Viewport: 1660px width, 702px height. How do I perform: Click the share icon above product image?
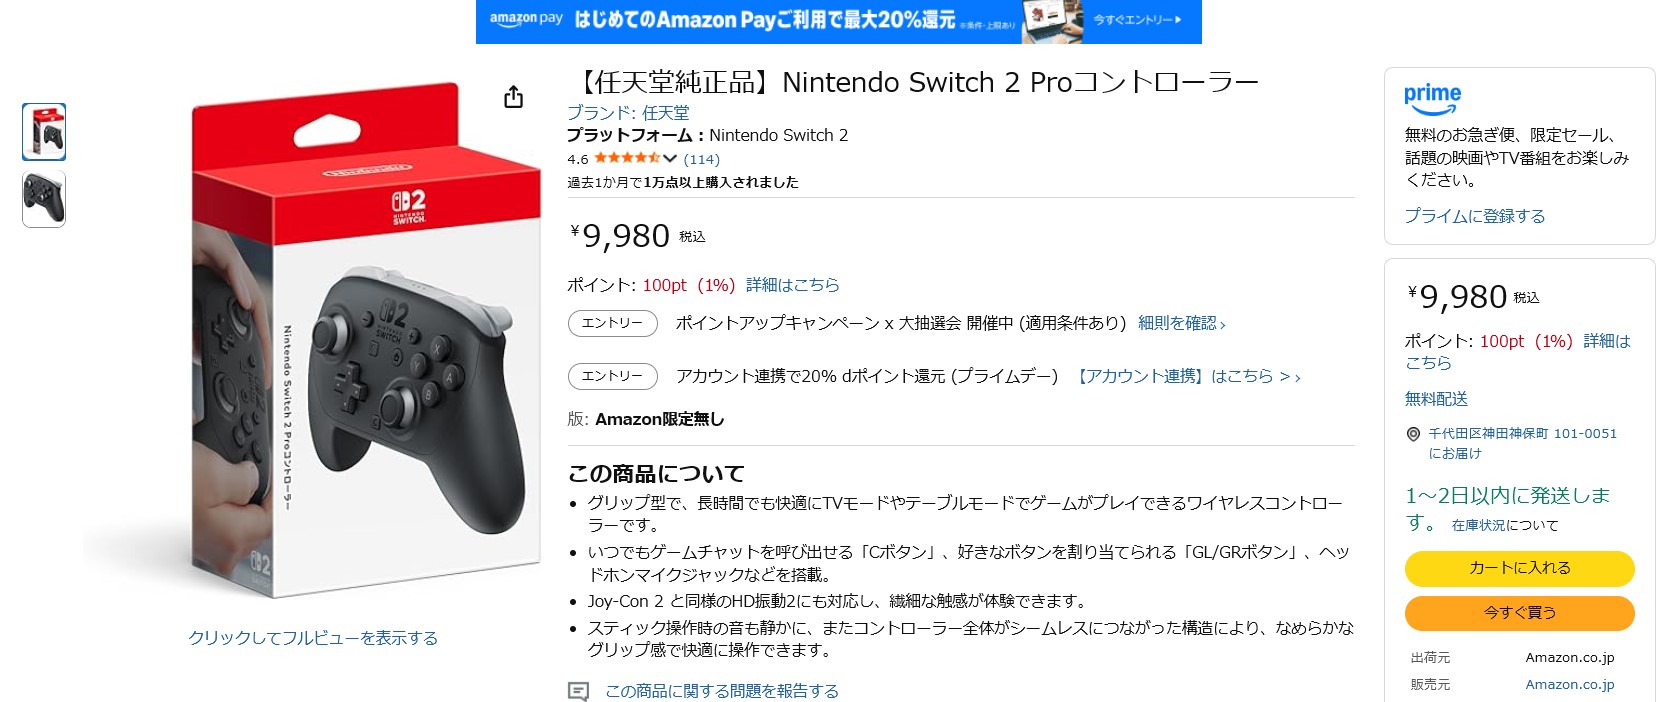point(513,97)
